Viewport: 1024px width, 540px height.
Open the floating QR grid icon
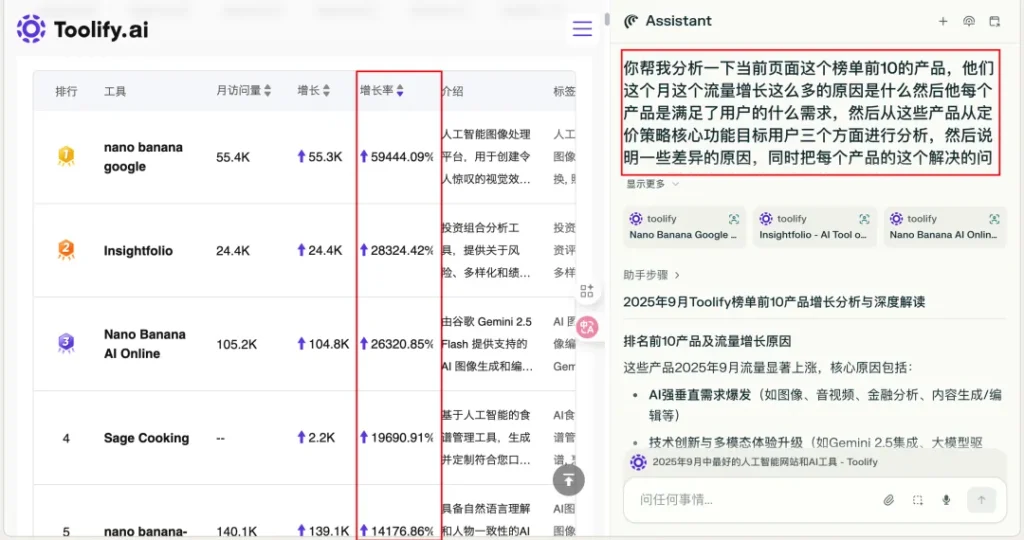point(587,291)
